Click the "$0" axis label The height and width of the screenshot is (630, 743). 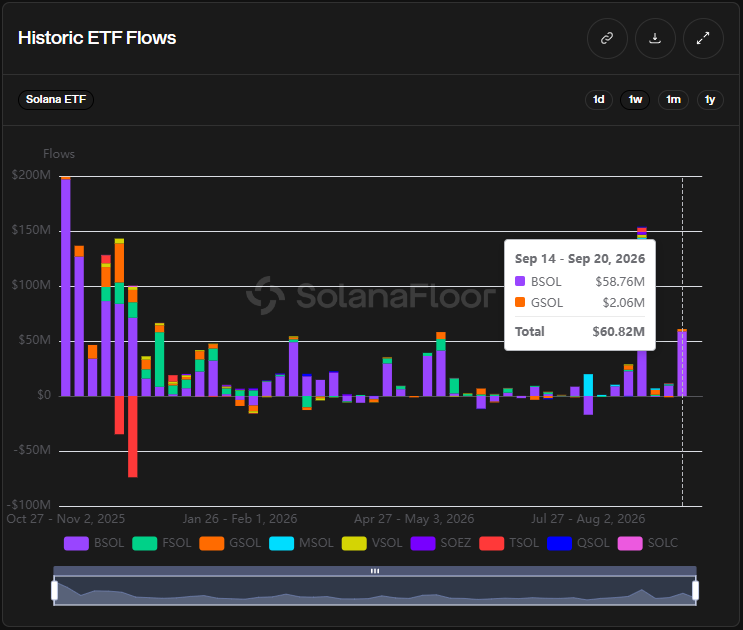pyautogui.click(x=44, y=395)
